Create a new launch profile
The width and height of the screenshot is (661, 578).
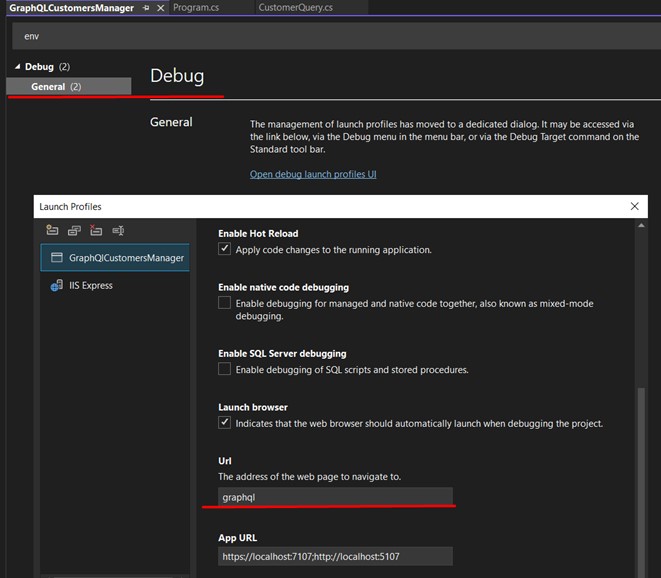tap(53, 230)
